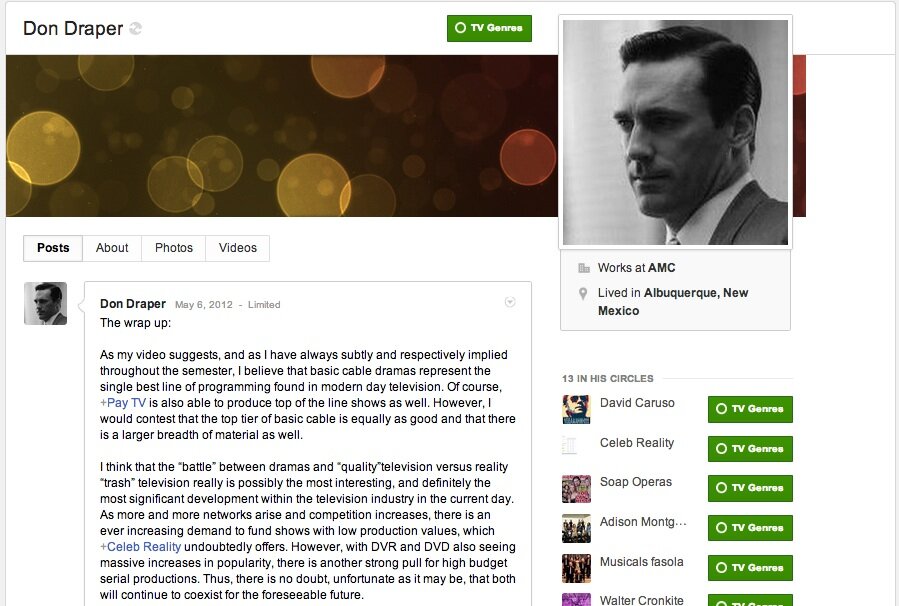
Task: Open the post options dropdown arrow
Action: [510, 302]
